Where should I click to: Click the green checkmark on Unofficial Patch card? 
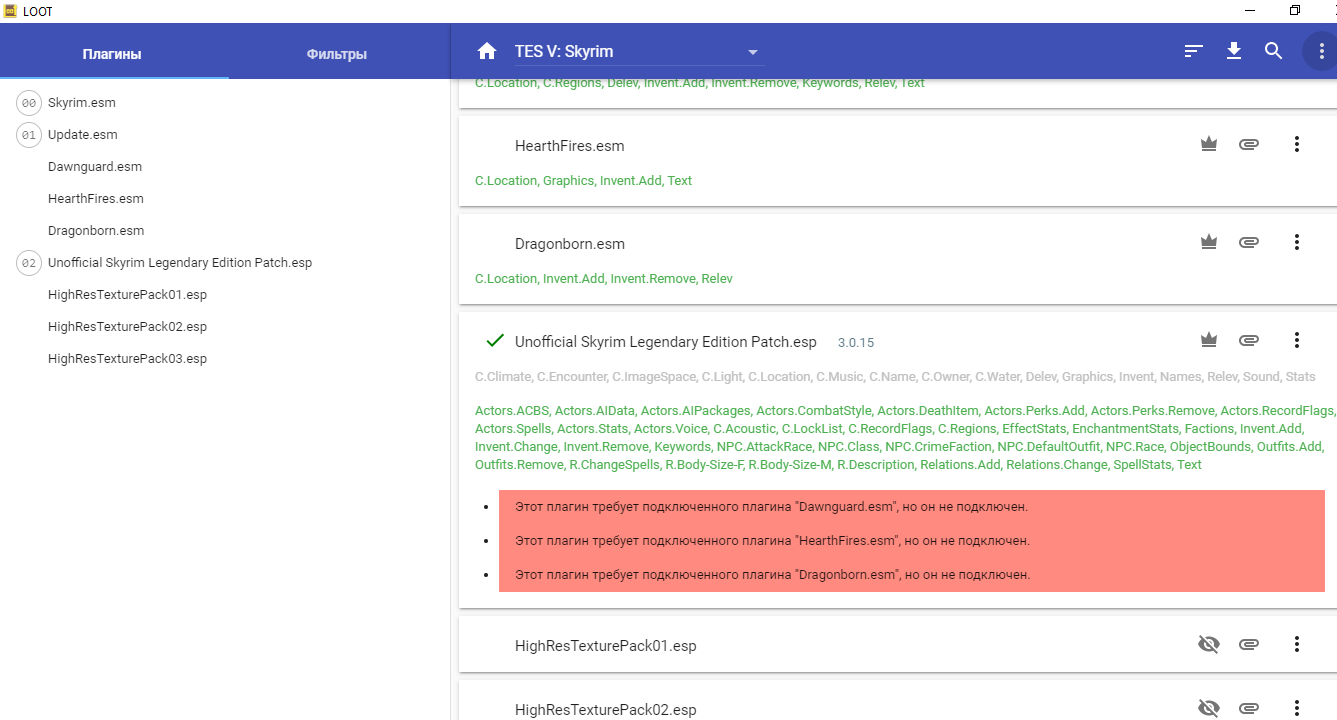pos(494,341)
